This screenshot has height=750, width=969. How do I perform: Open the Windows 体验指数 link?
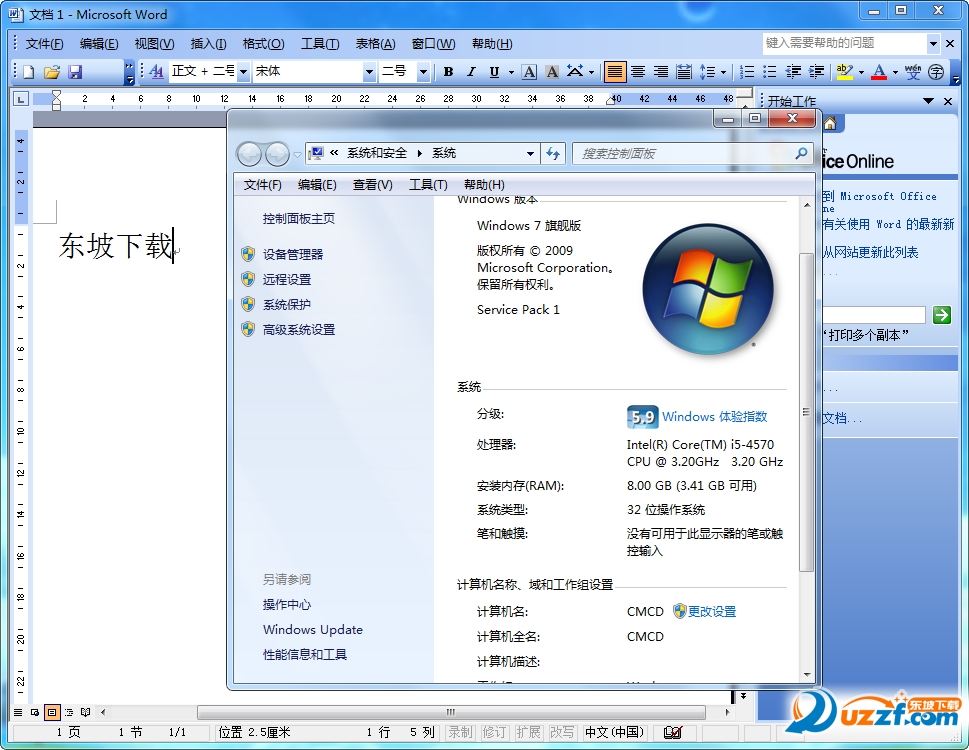tap(714, 416)
